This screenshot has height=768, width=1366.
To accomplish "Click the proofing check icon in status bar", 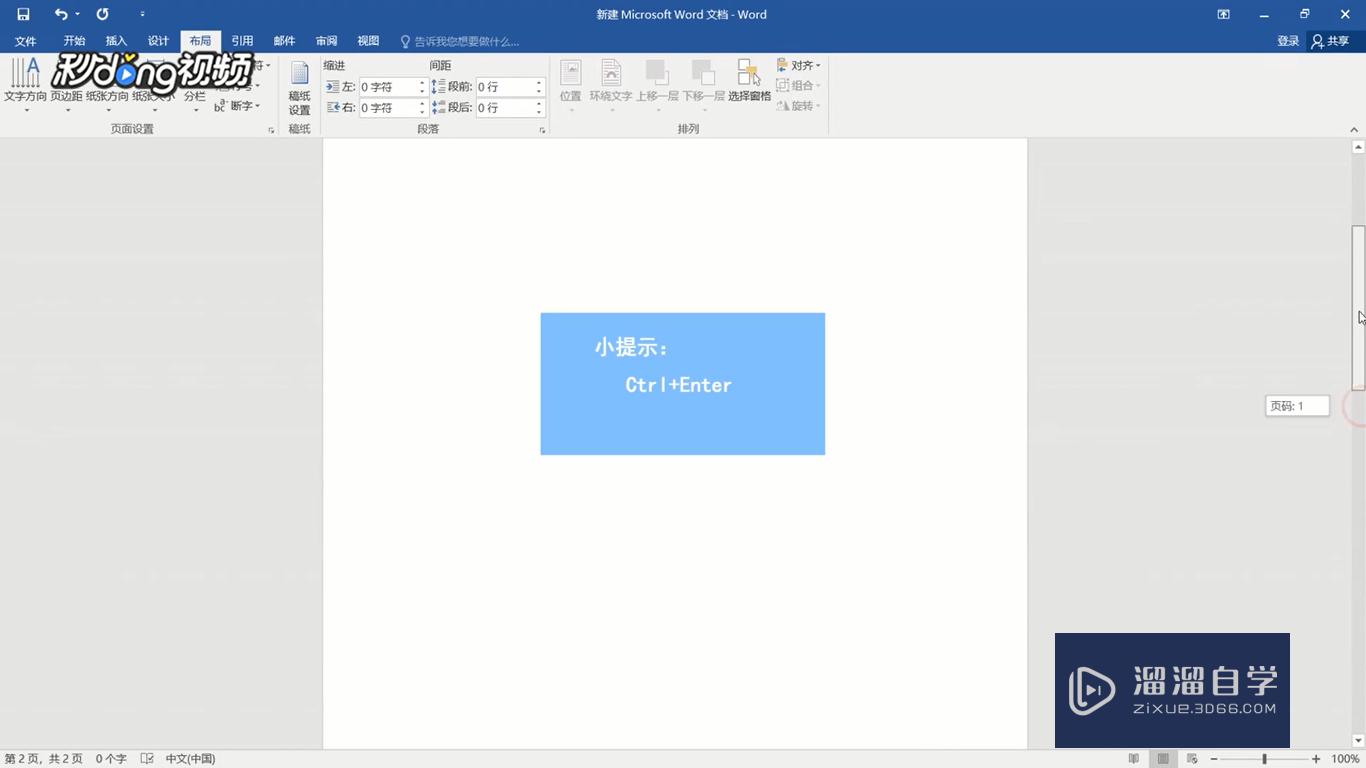I will click(147, 759).
